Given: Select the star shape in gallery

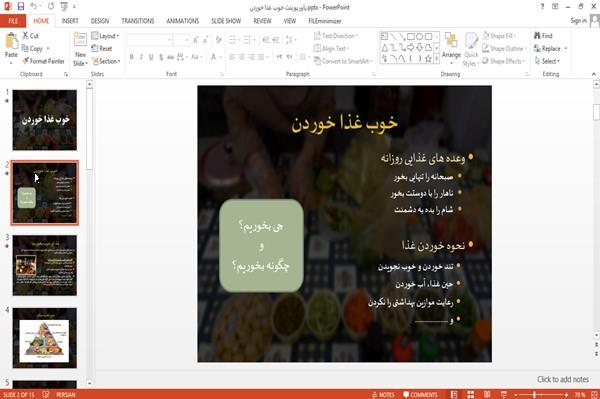Looking at the screenshot, I should 429,59.
